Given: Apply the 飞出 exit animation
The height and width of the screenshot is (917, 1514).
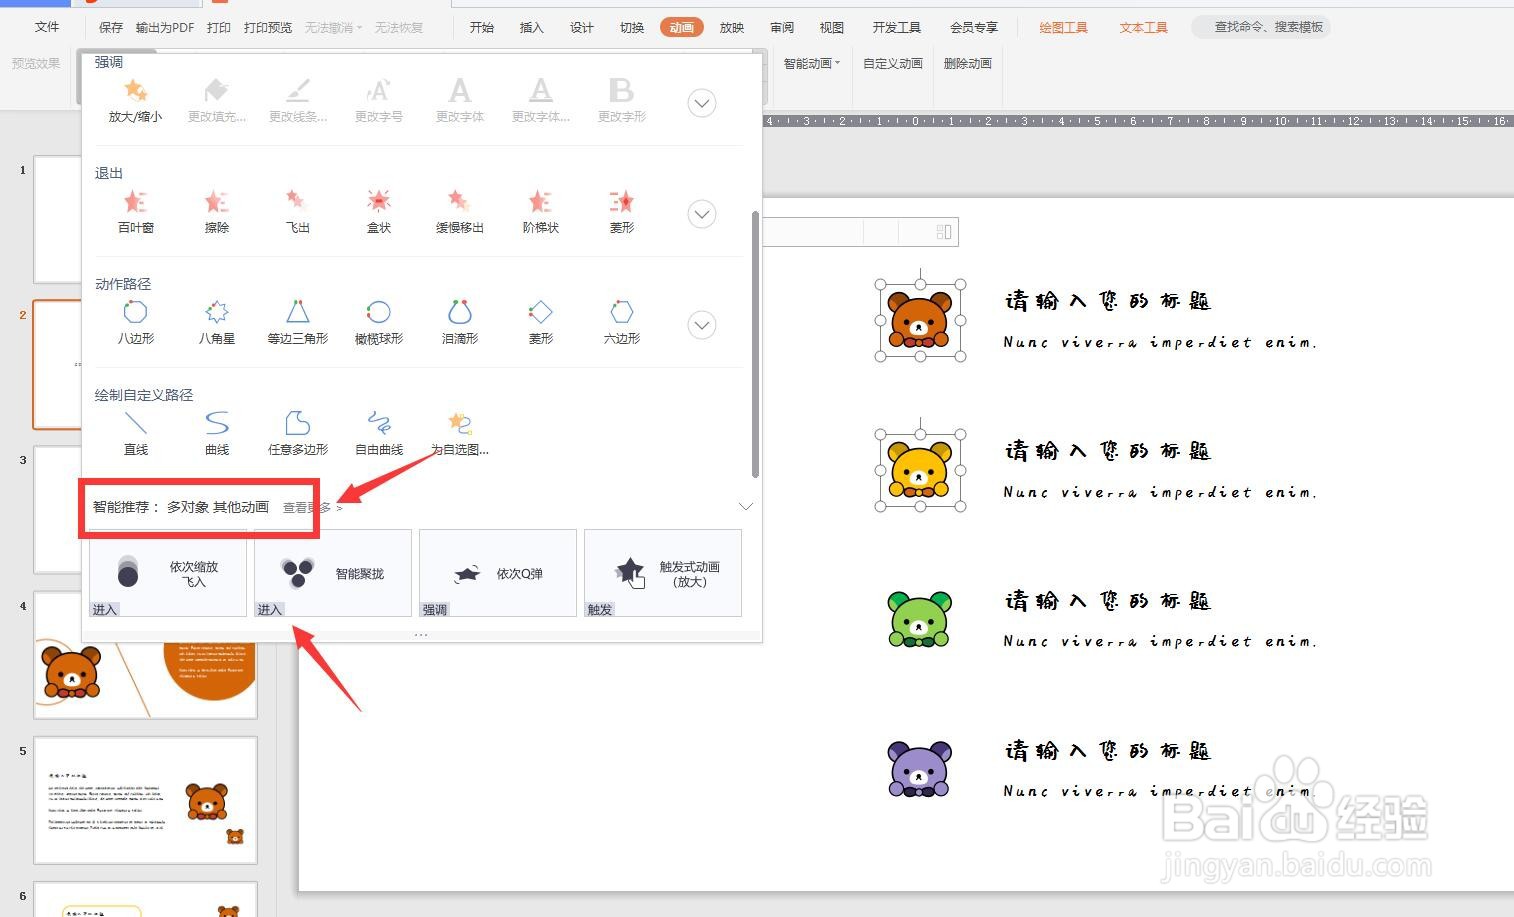Looking at the screenshot, I should (298, 212).
